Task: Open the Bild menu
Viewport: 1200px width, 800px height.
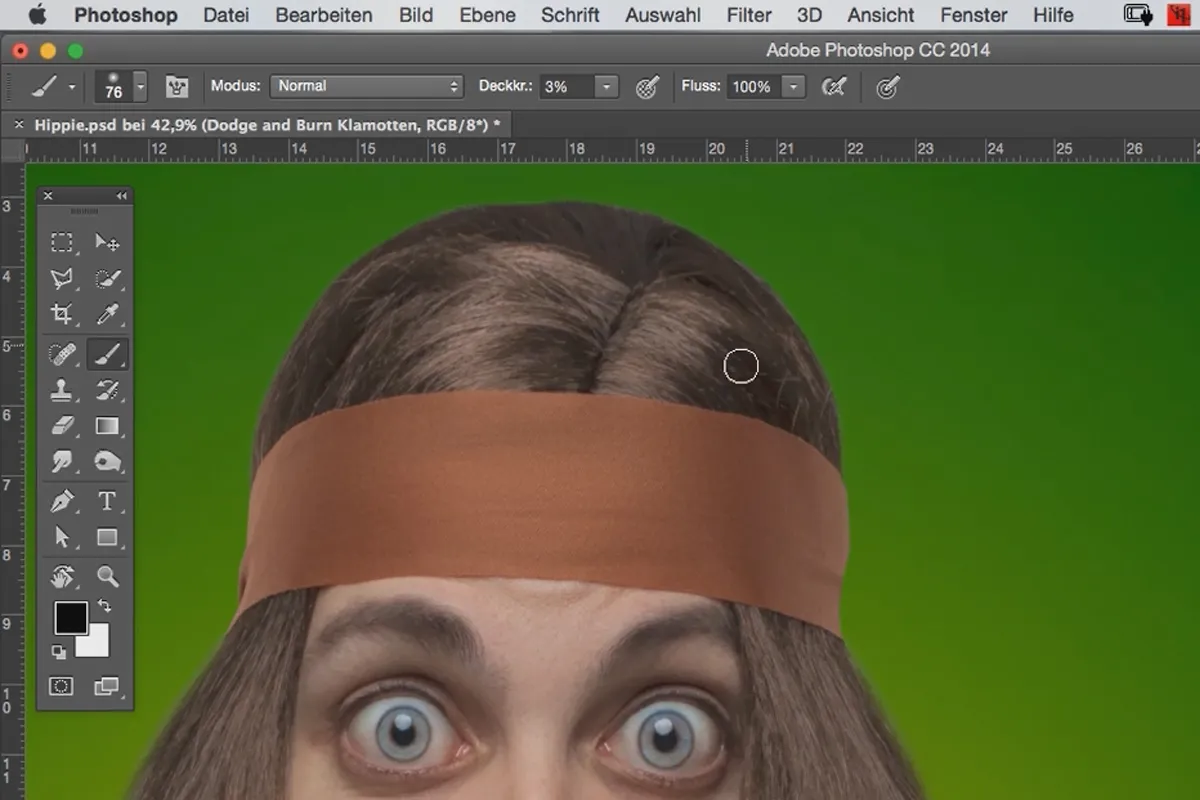Action: pos(416,15)
